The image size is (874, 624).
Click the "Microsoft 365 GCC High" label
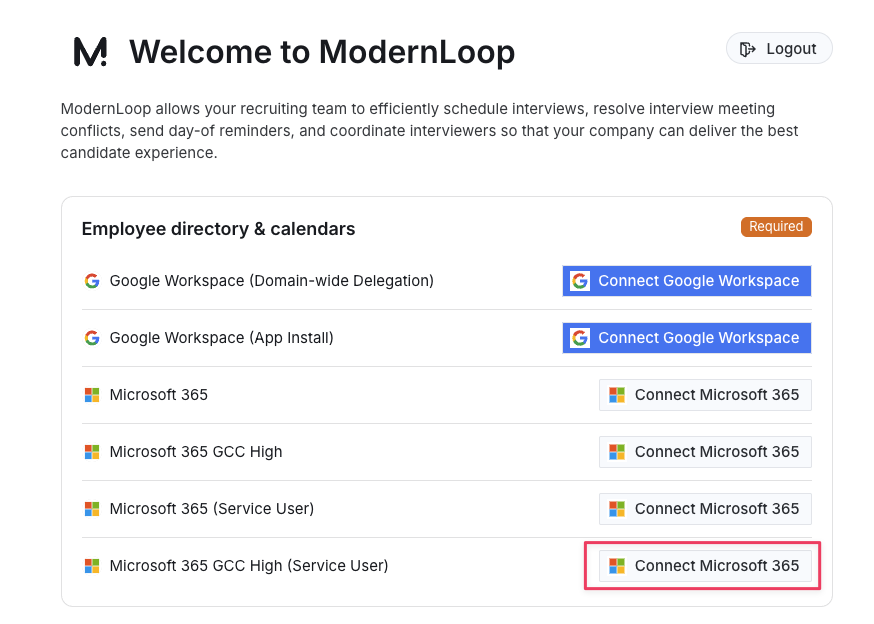point(196,452)
